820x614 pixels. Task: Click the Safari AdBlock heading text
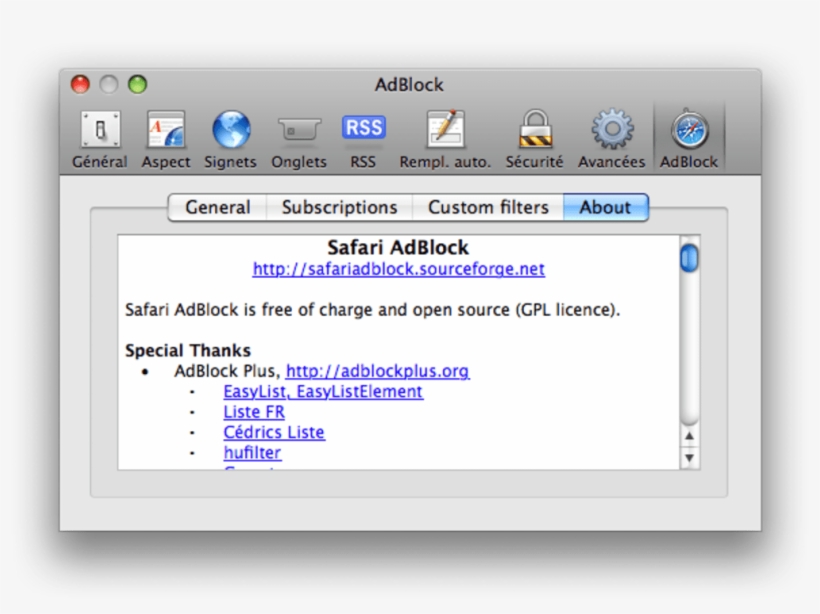click(398, 247)
